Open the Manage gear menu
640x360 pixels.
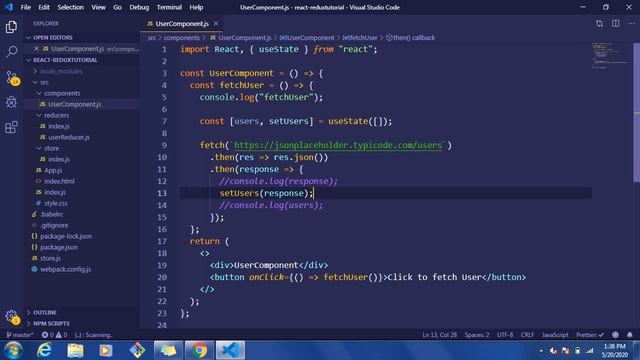point(11,316)
